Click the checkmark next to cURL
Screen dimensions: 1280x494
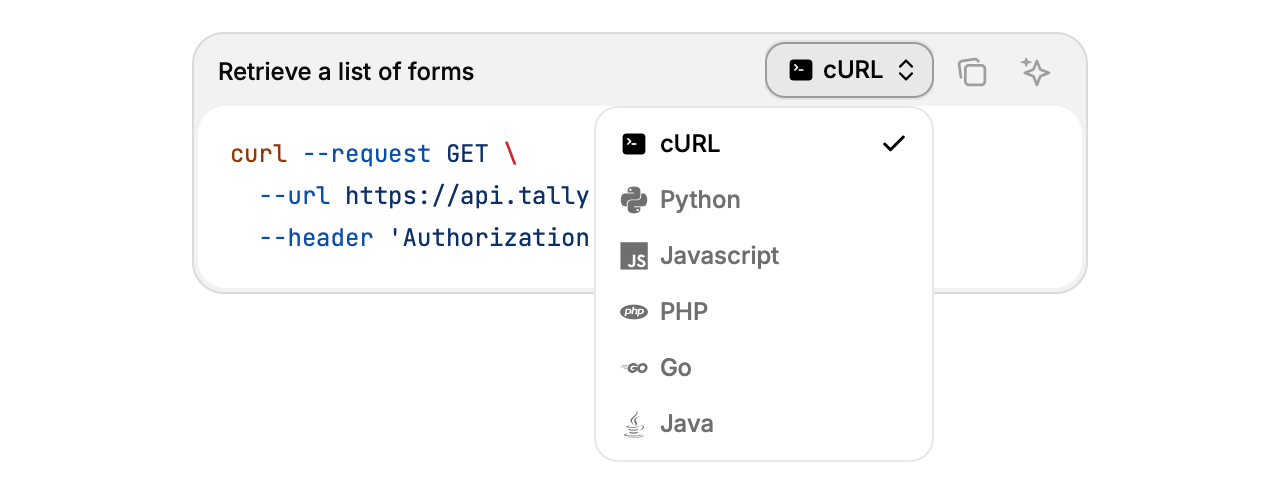(894, 144)
